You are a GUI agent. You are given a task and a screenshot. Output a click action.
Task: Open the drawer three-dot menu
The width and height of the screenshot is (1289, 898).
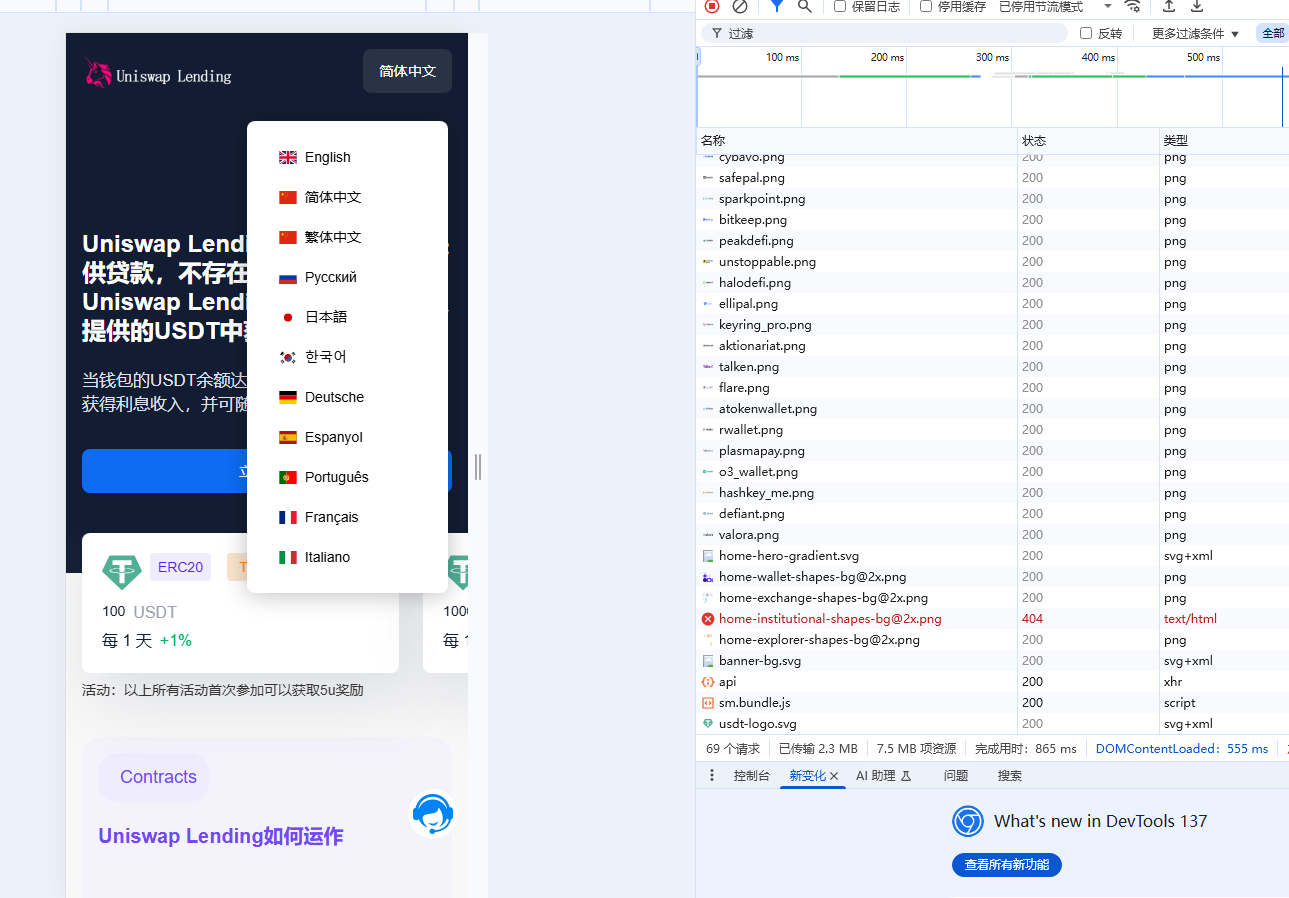click(x=712, y=775)
